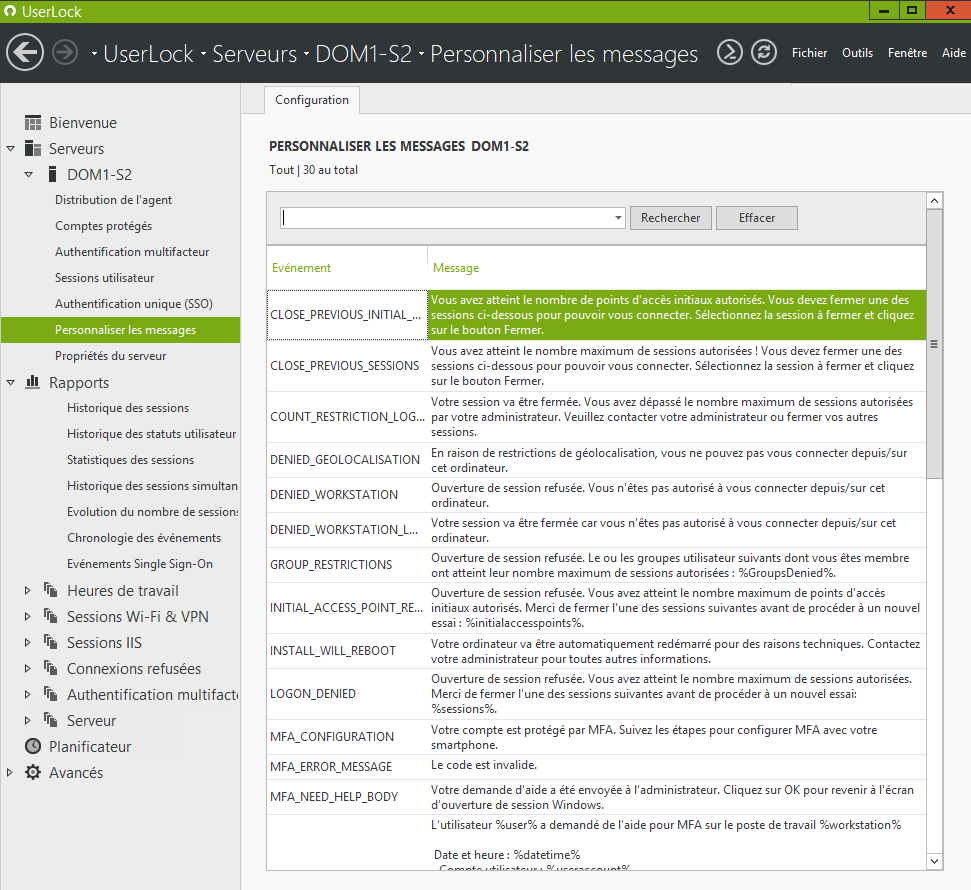Open the Aide menu
Image resolution: width=971 pixels, height=890 pixels.
point(954,53)
